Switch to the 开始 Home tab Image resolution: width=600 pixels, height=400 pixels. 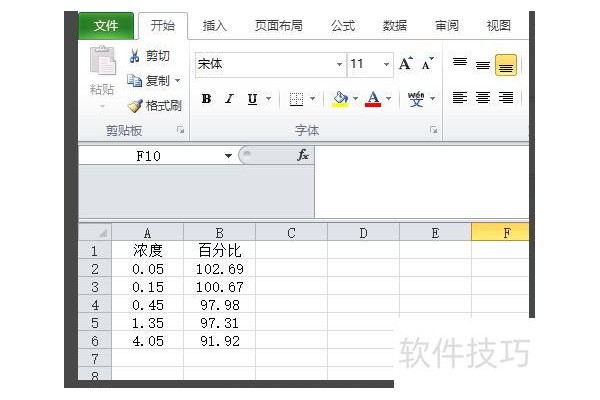click(163, 26)
